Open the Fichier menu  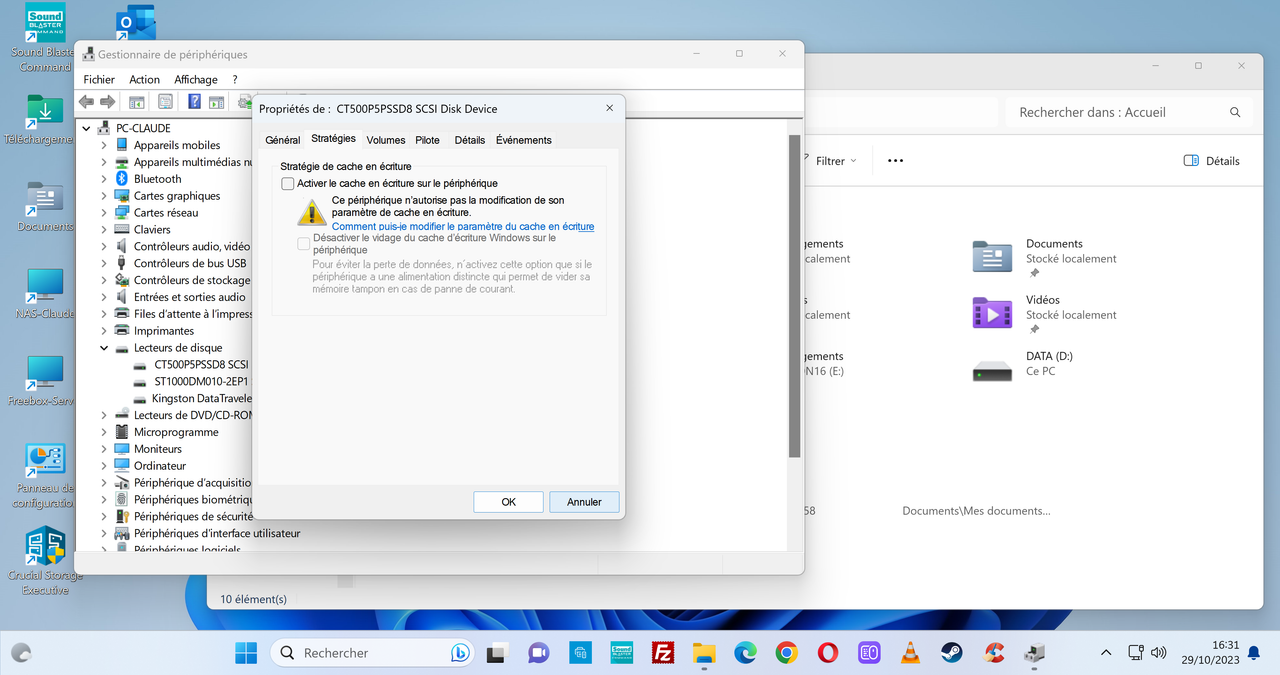pyautogui.click(x=99, y=80)
